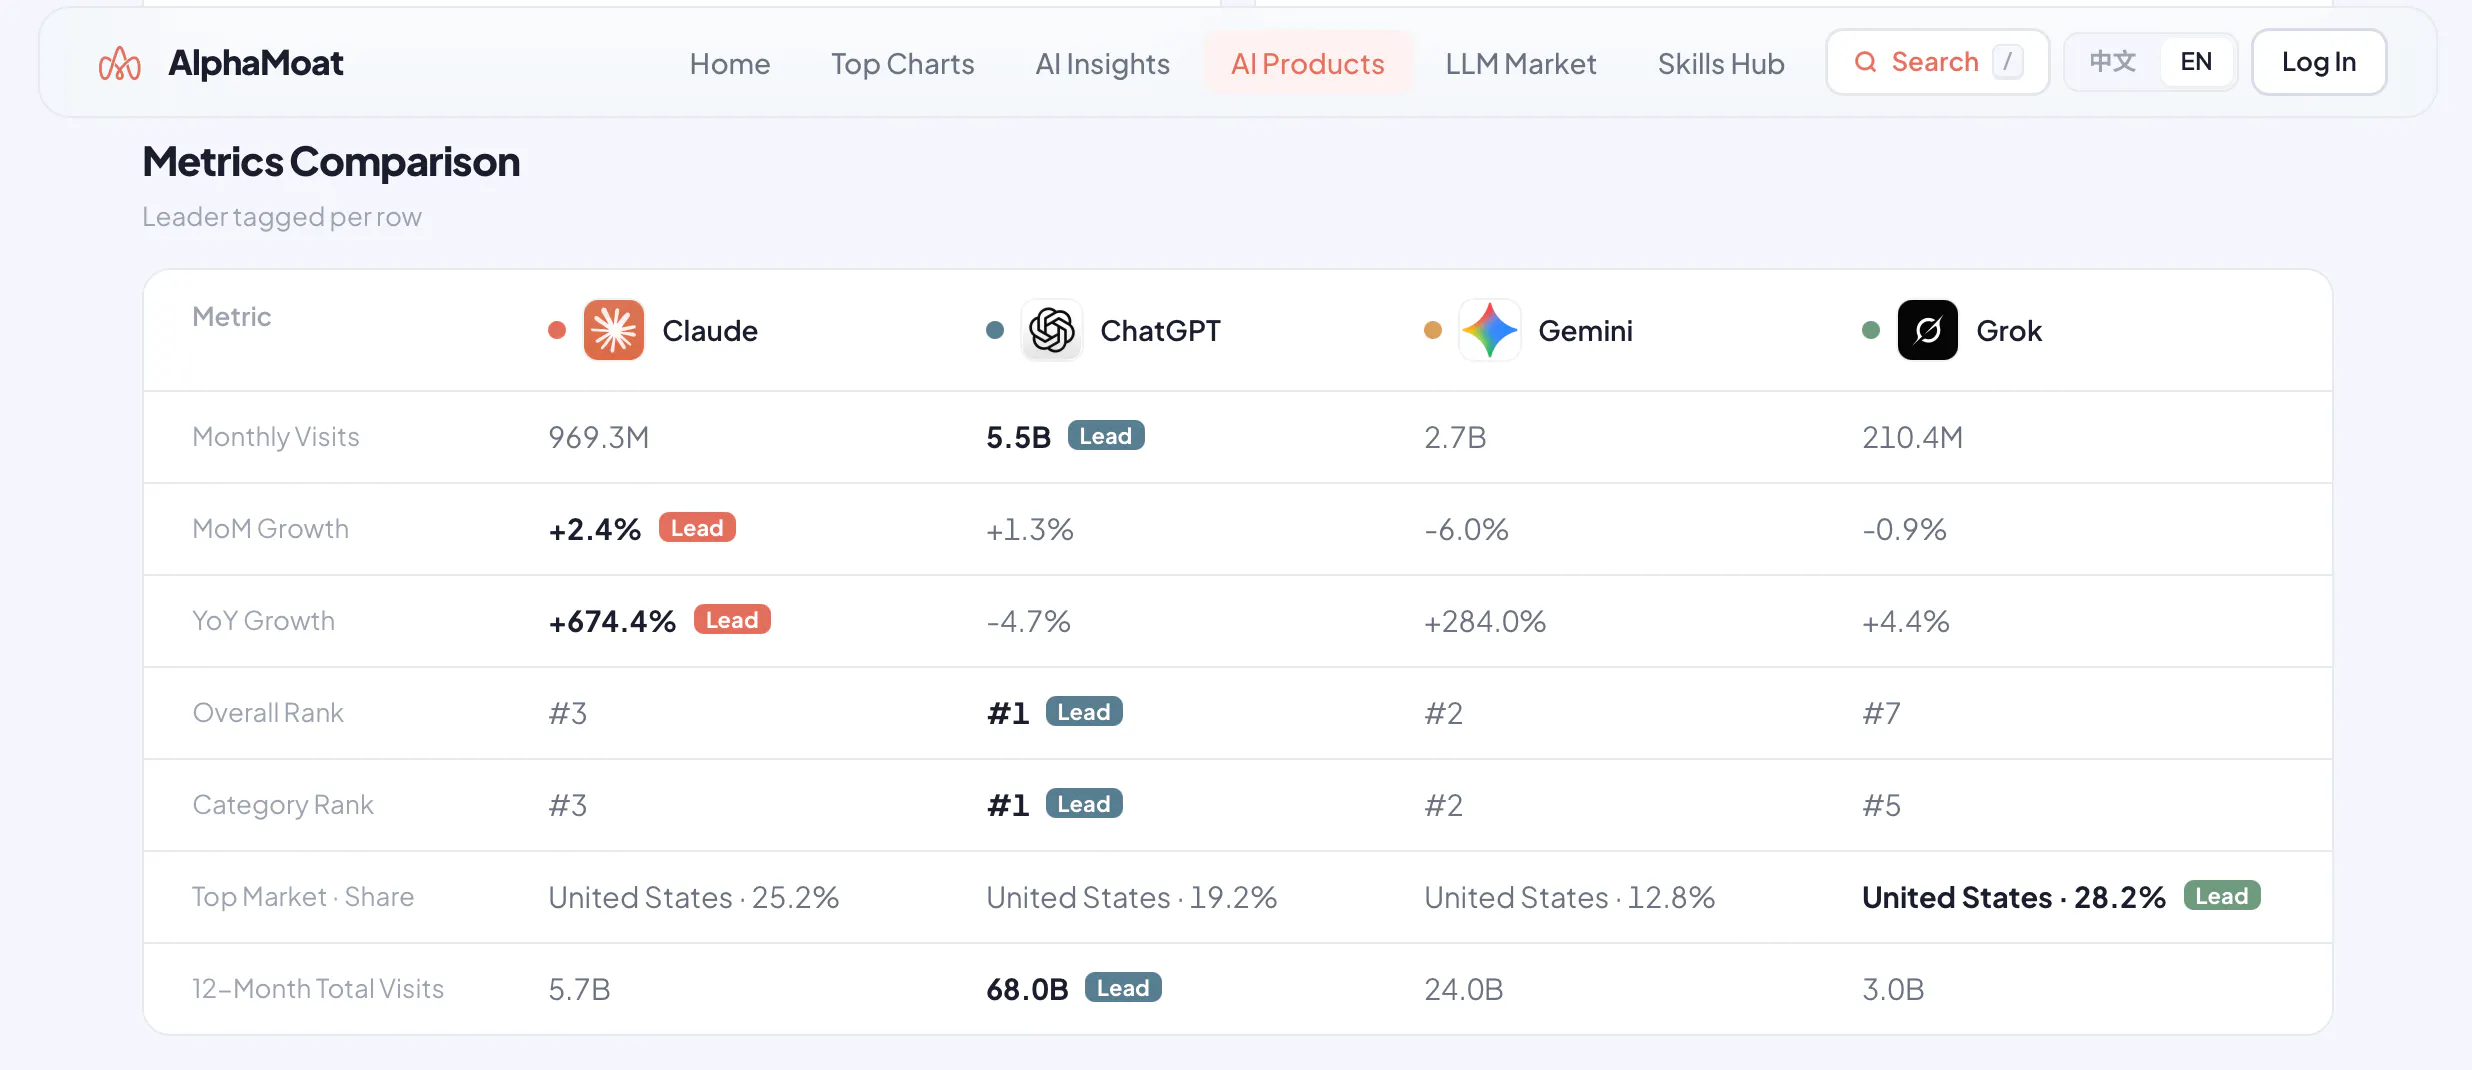The width and height of the screenshot is (2472, 1070).
Task: Click the Metric column header
Action: [x=231, y=317]
